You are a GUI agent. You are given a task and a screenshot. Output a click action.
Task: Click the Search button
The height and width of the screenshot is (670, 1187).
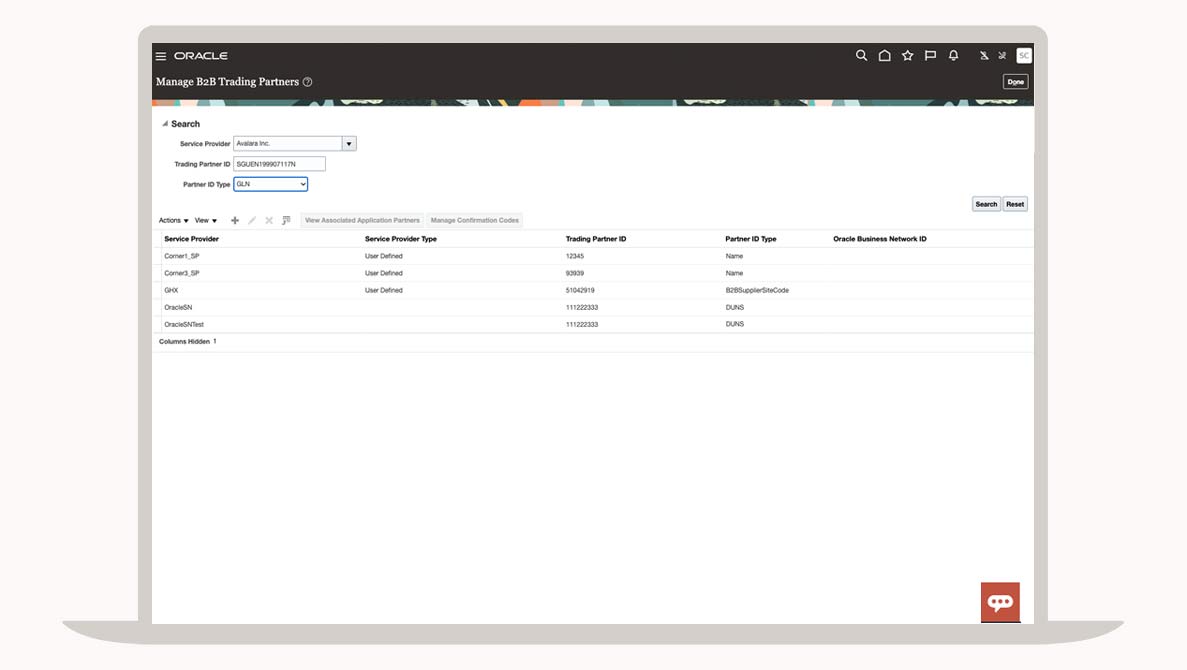coord(986,204)
